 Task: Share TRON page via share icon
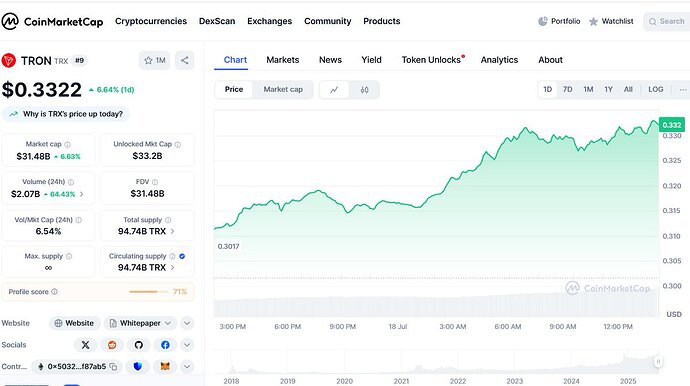[185, 60]
